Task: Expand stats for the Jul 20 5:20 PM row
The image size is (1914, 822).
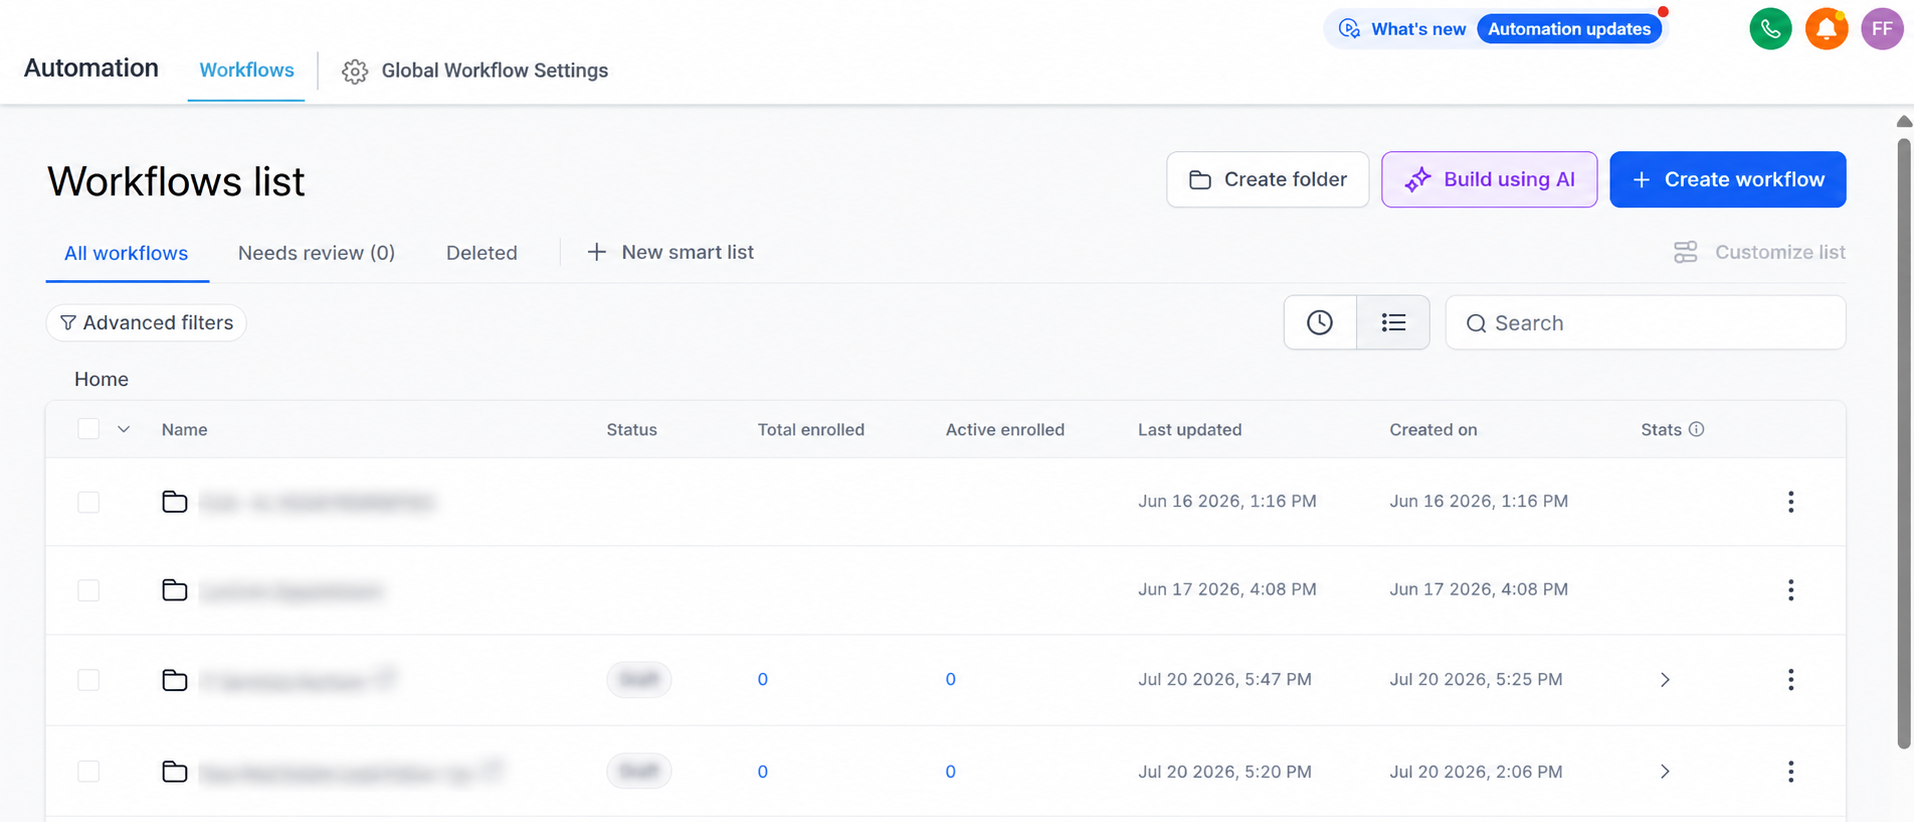Action: coord(1665,771)
